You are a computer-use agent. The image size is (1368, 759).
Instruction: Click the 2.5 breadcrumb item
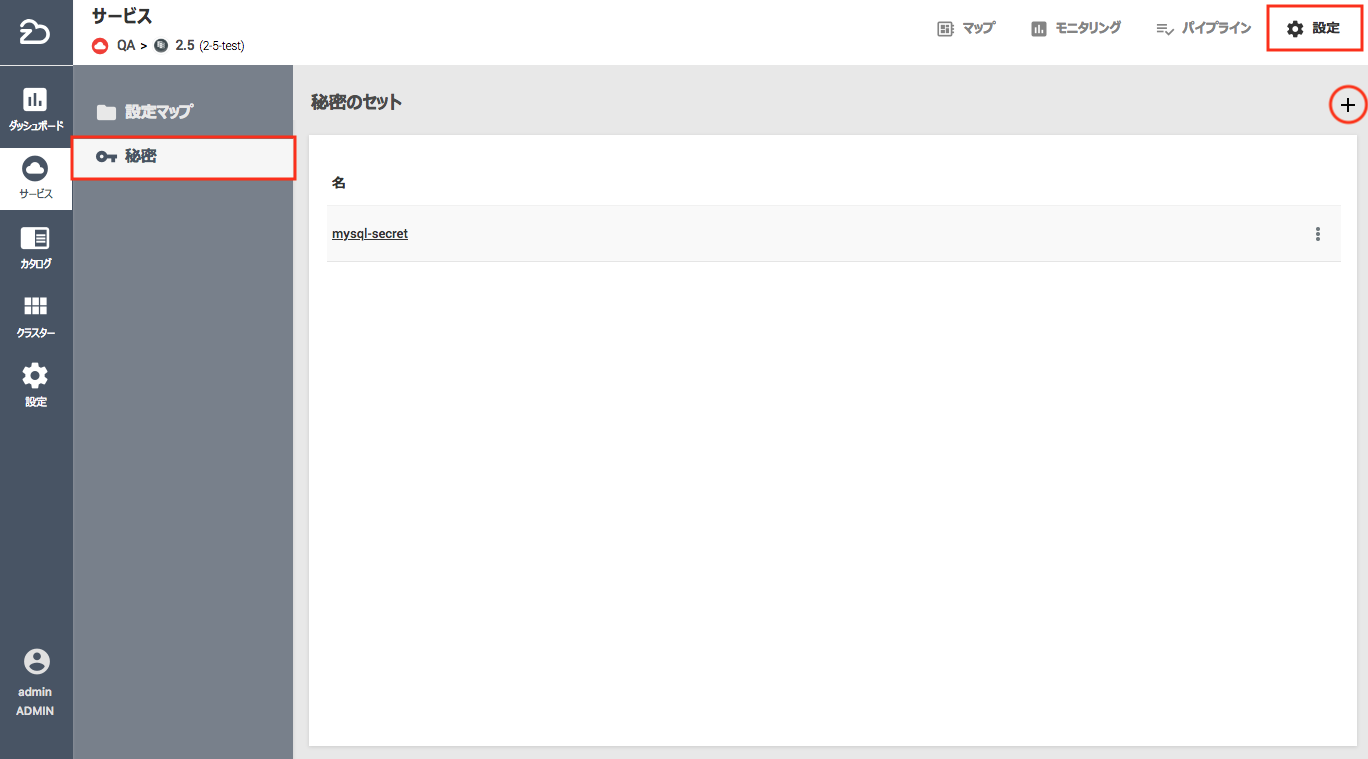(185, 46)
